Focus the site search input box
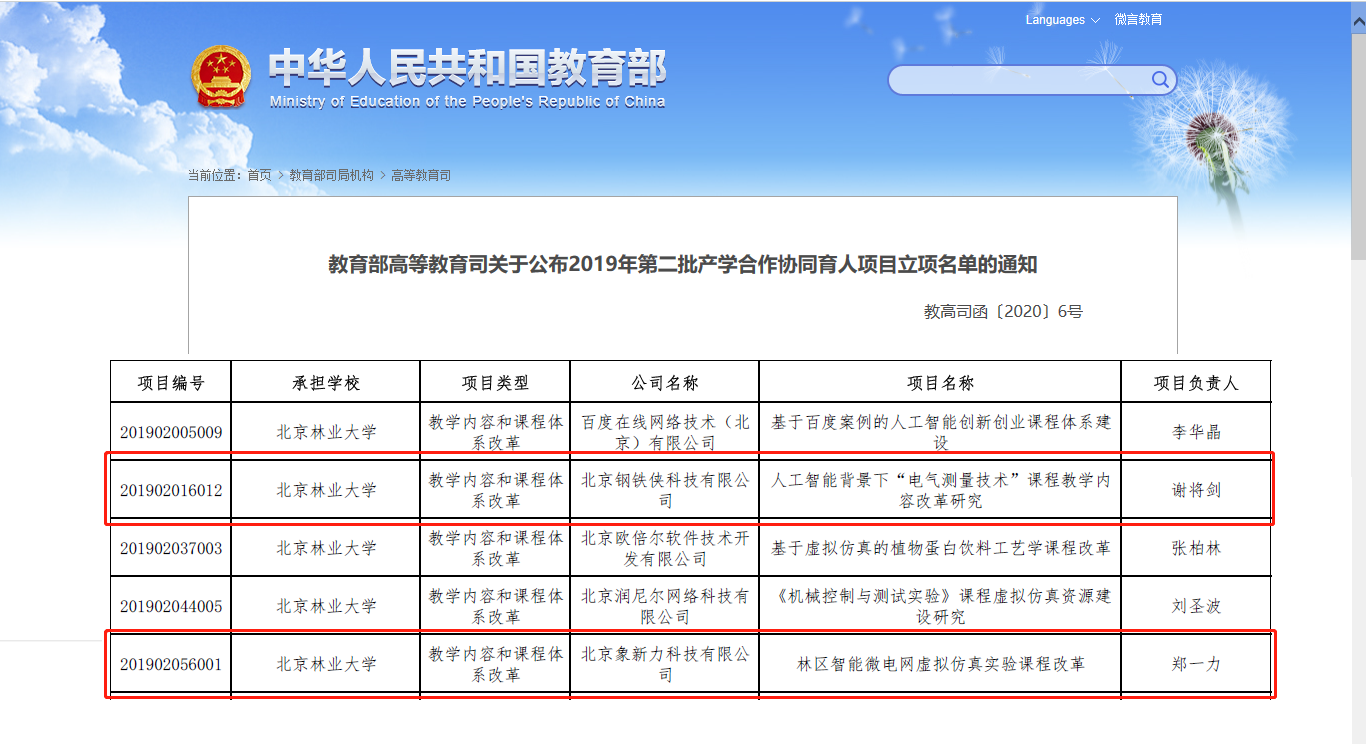The width and height of the screenshot is (1366, 744). pyautogui.click(x=1018, y=80)
